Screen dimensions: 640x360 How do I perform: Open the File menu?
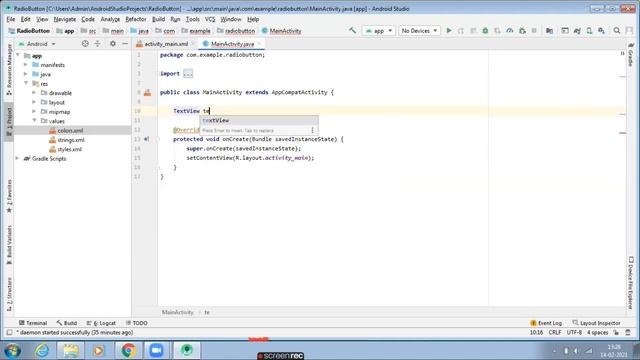tap(11, 19)
